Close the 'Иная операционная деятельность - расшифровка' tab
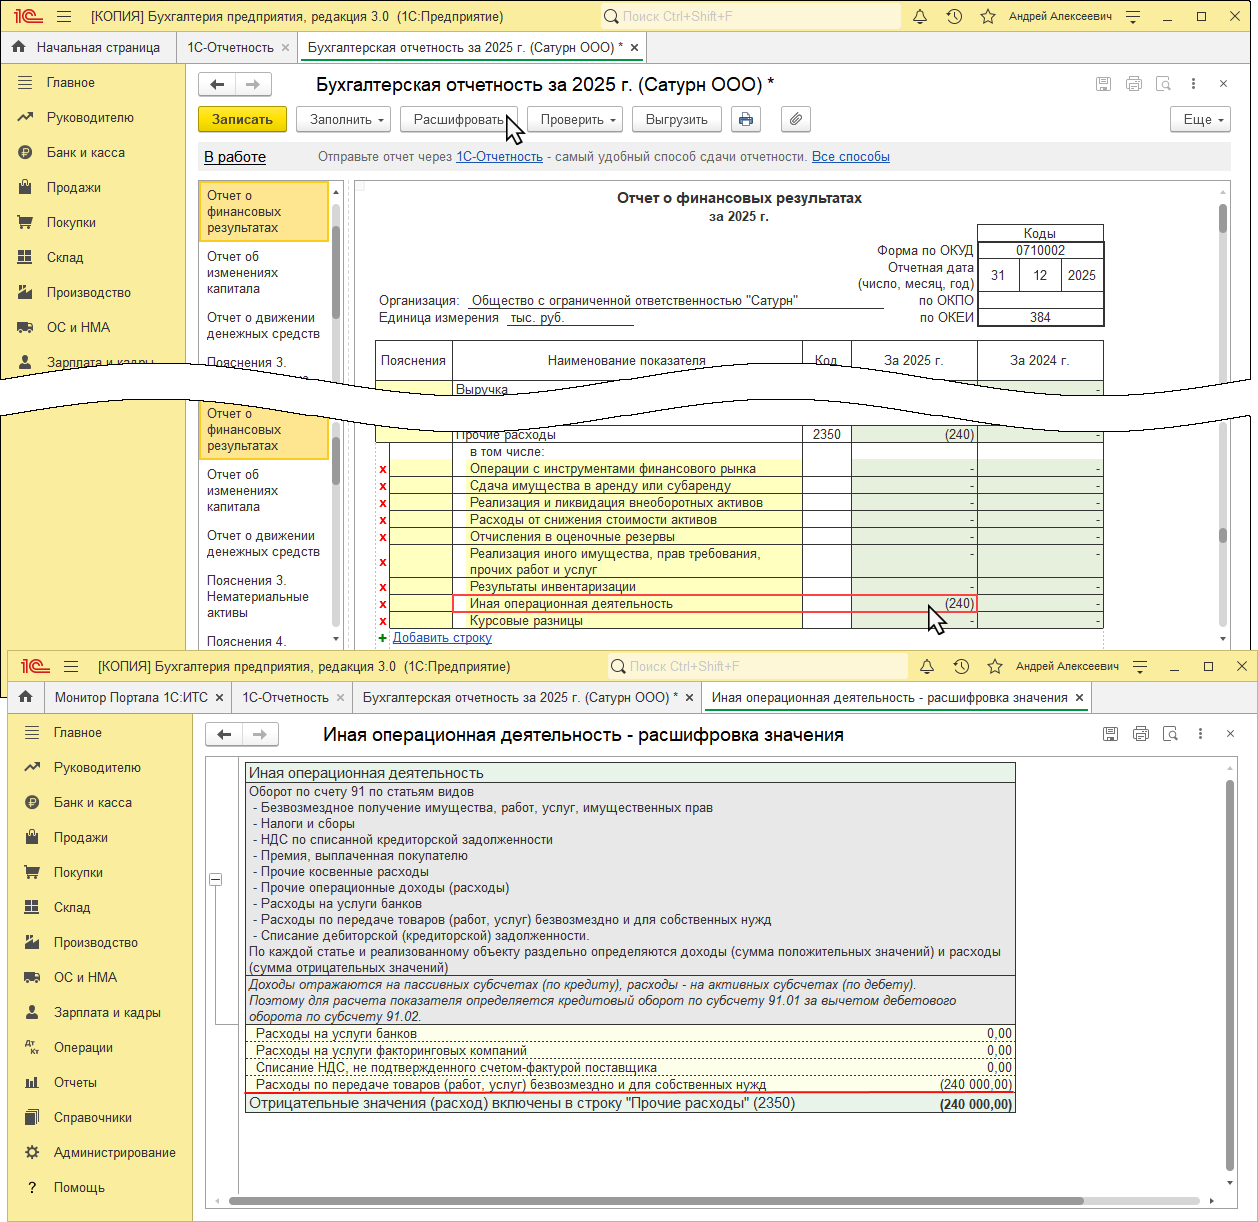The width and height of the screenshot is (1258, 1222). click(x=1079, y=697)
